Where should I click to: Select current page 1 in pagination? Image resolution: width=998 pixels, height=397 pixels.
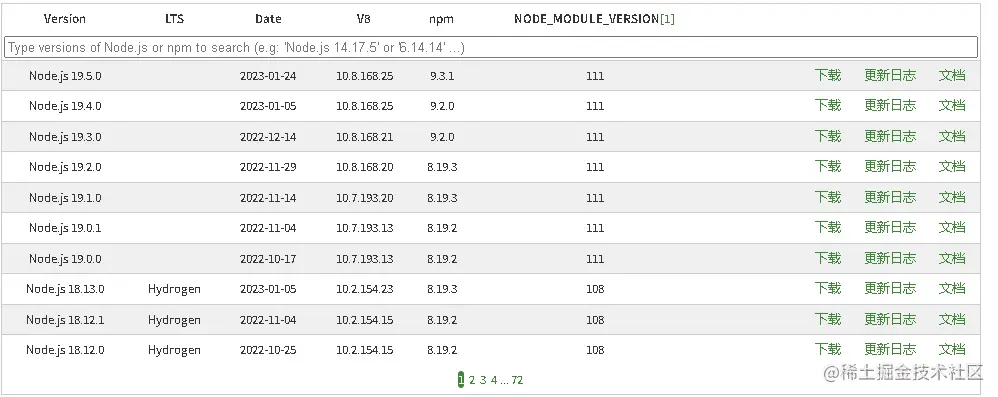[461, 380]
